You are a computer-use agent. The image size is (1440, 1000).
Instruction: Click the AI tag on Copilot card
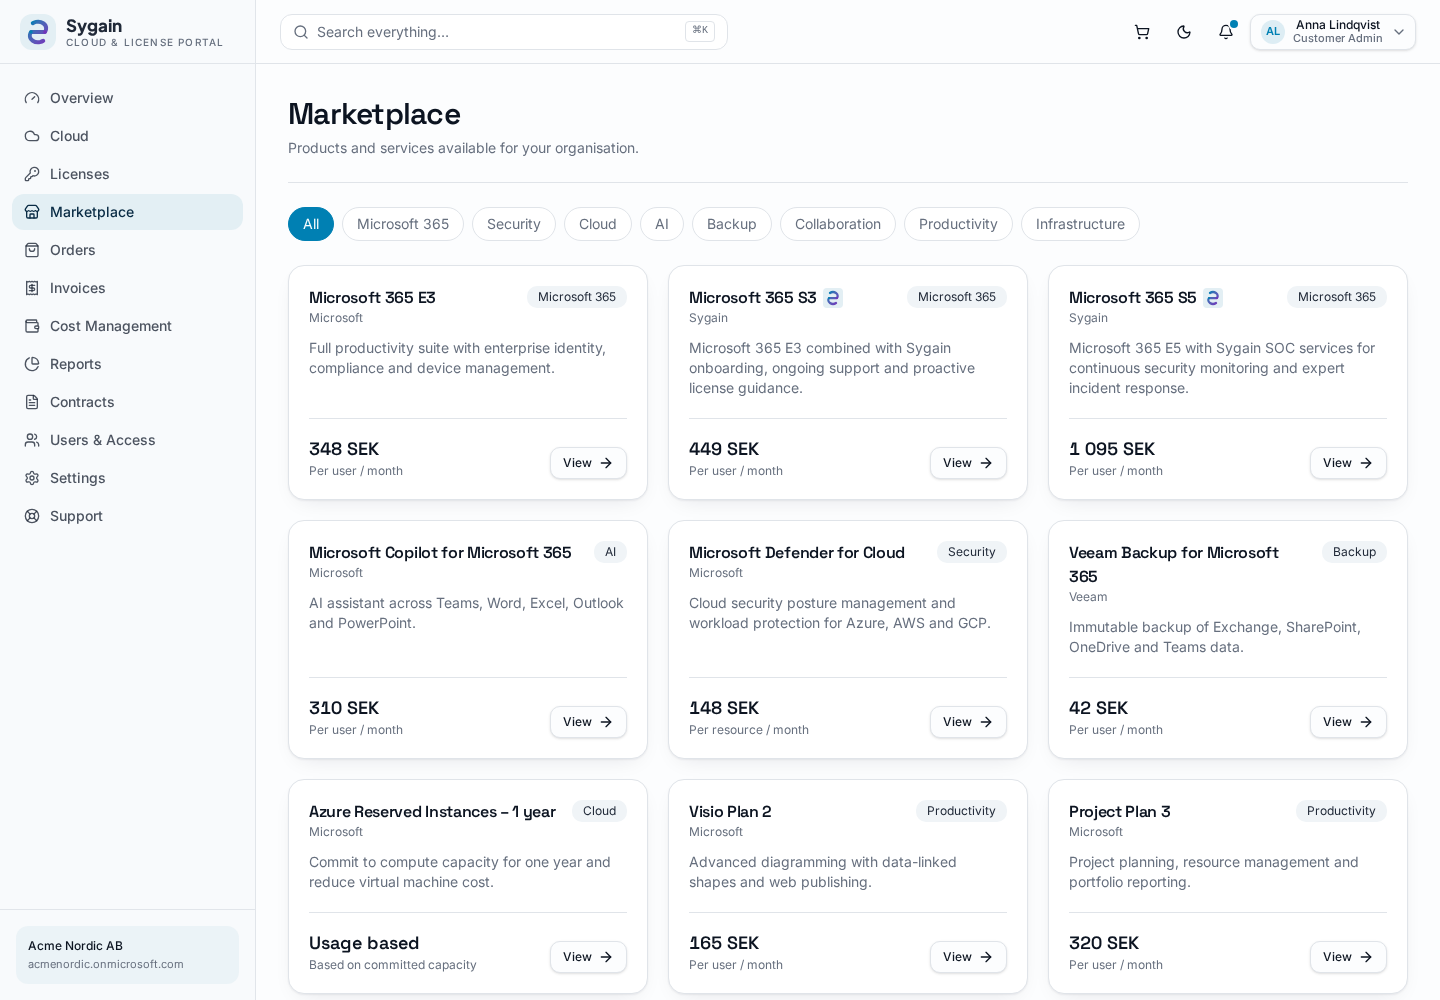[x=610, y=552]
